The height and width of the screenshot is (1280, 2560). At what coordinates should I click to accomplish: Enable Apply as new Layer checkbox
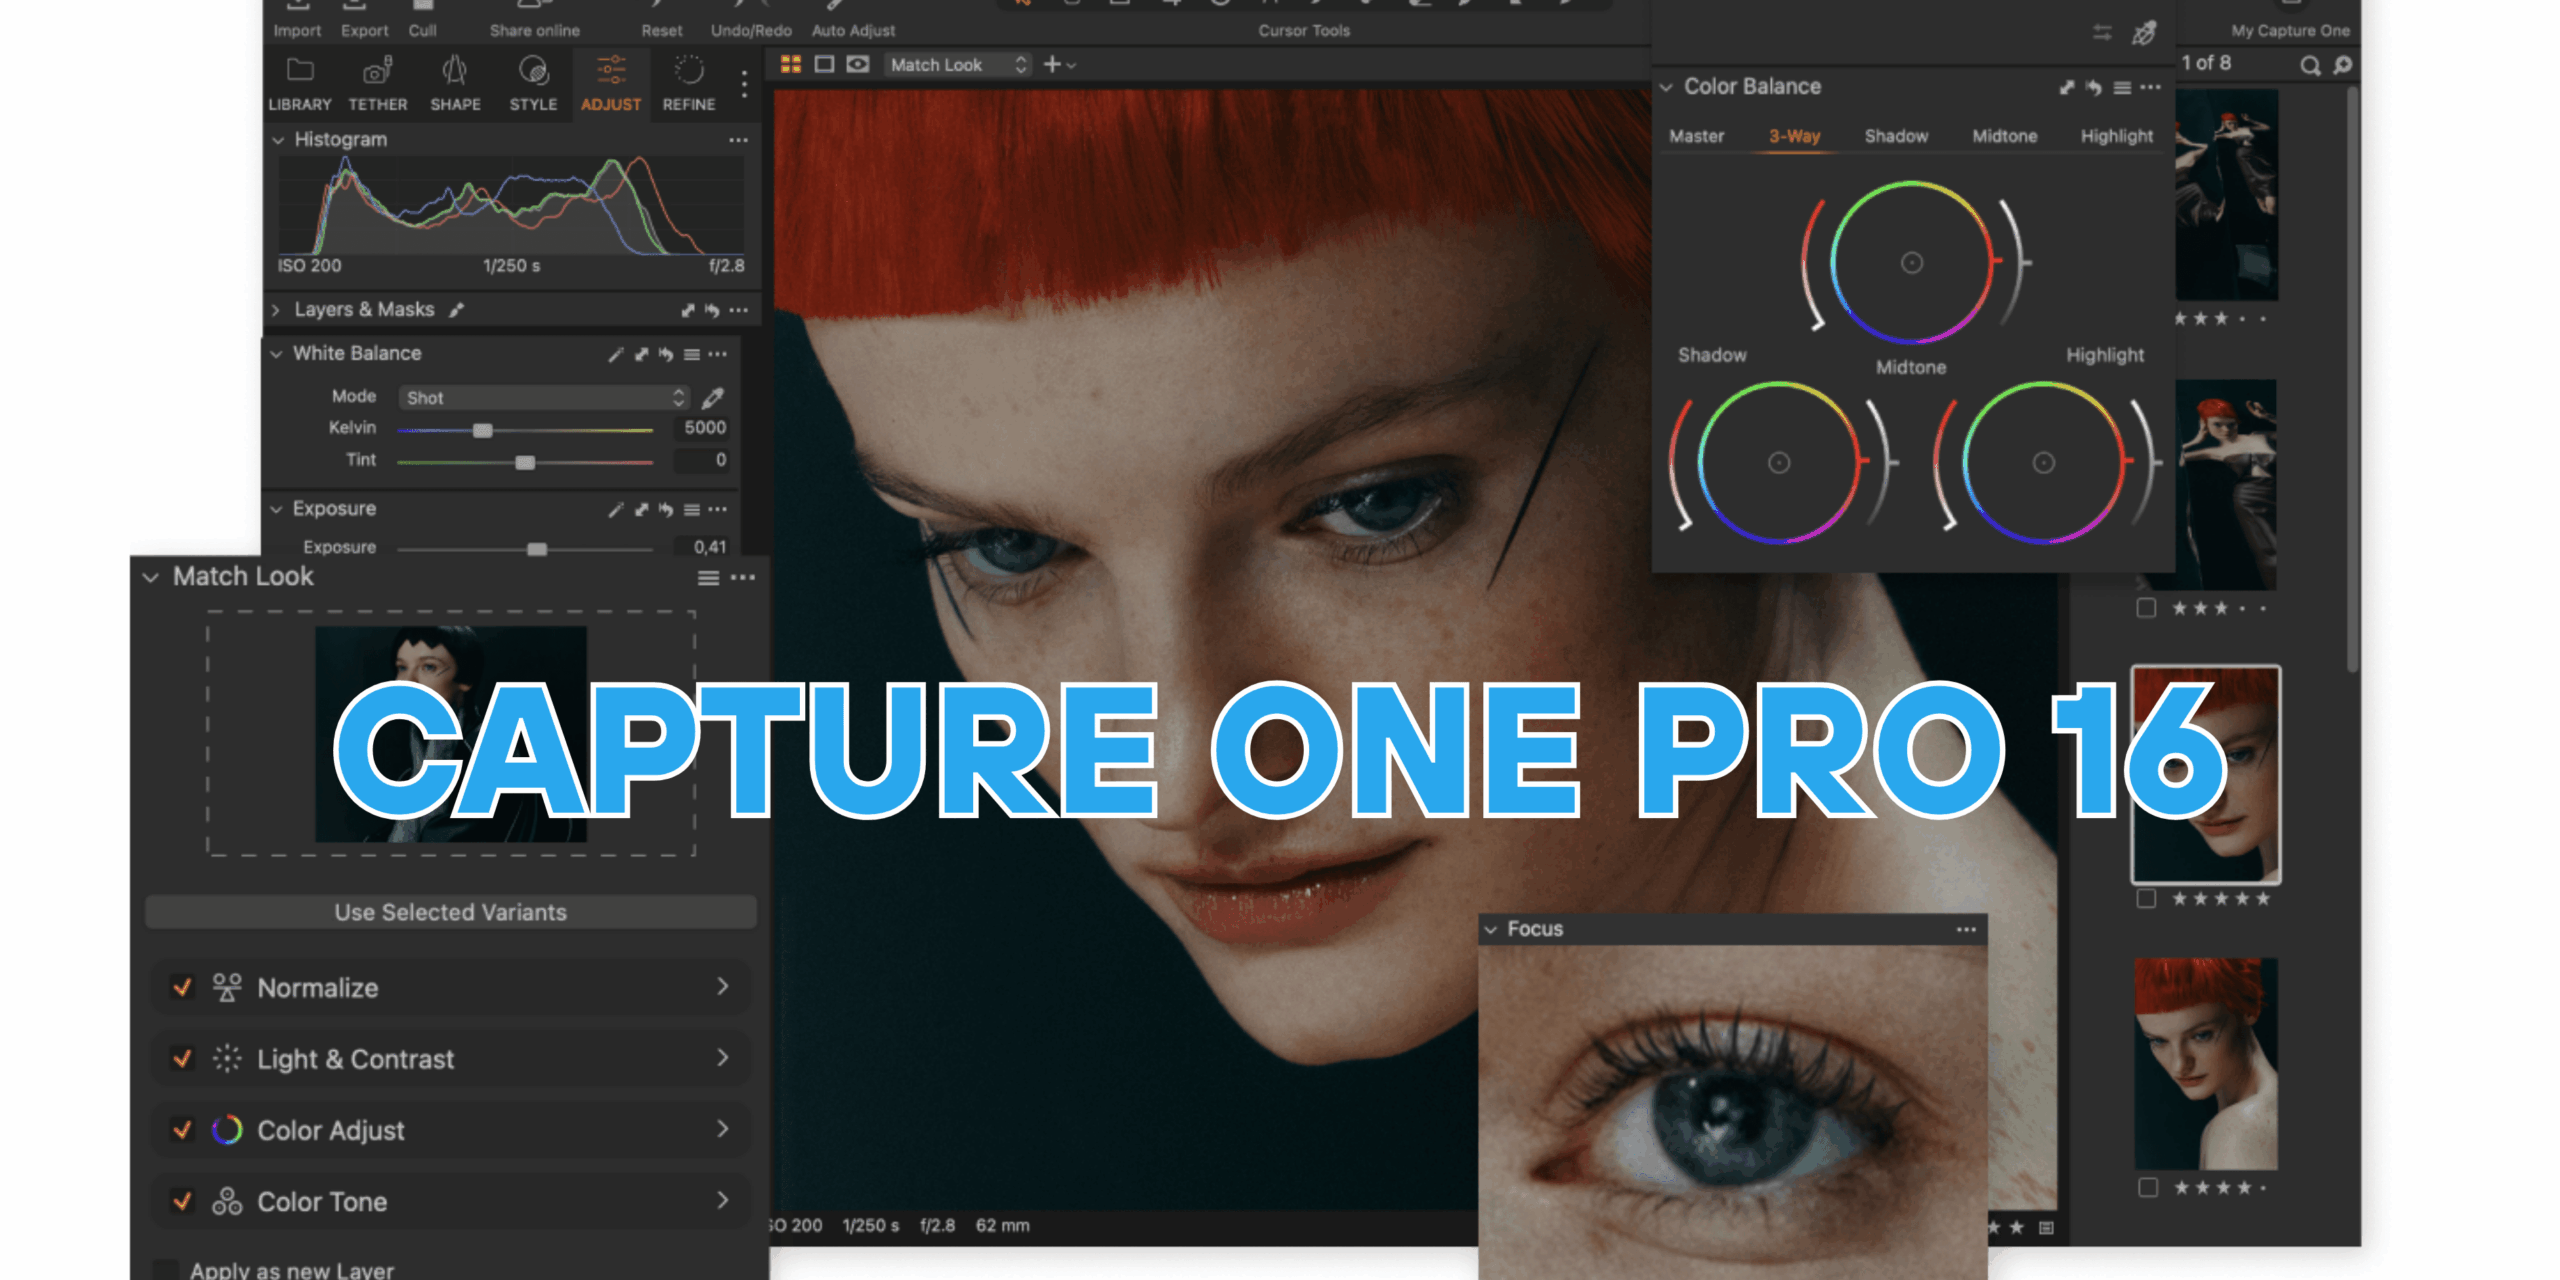coord(166,1270)
